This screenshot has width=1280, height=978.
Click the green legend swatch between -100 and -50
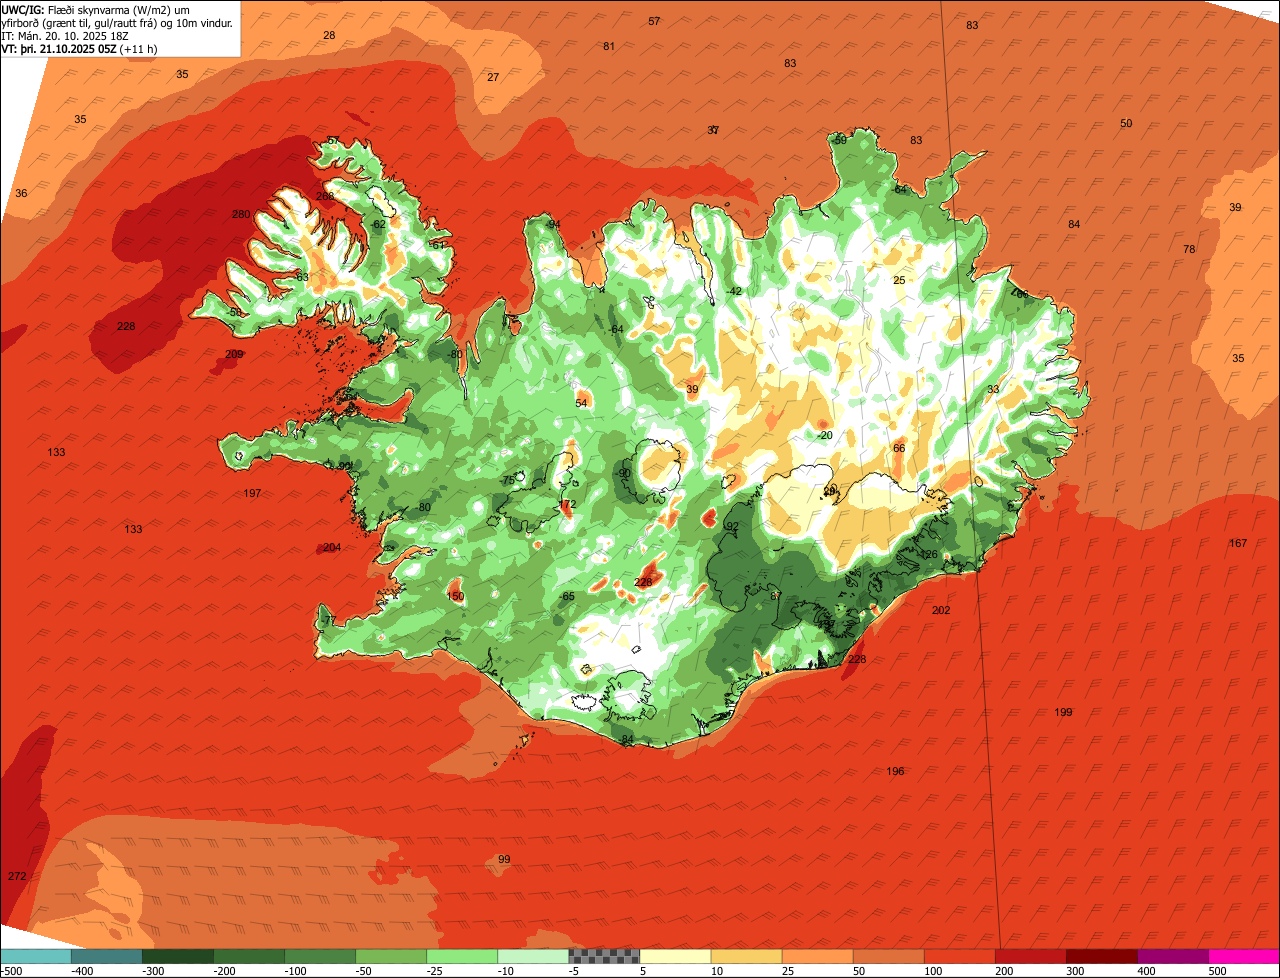click(x=320, y=956)
